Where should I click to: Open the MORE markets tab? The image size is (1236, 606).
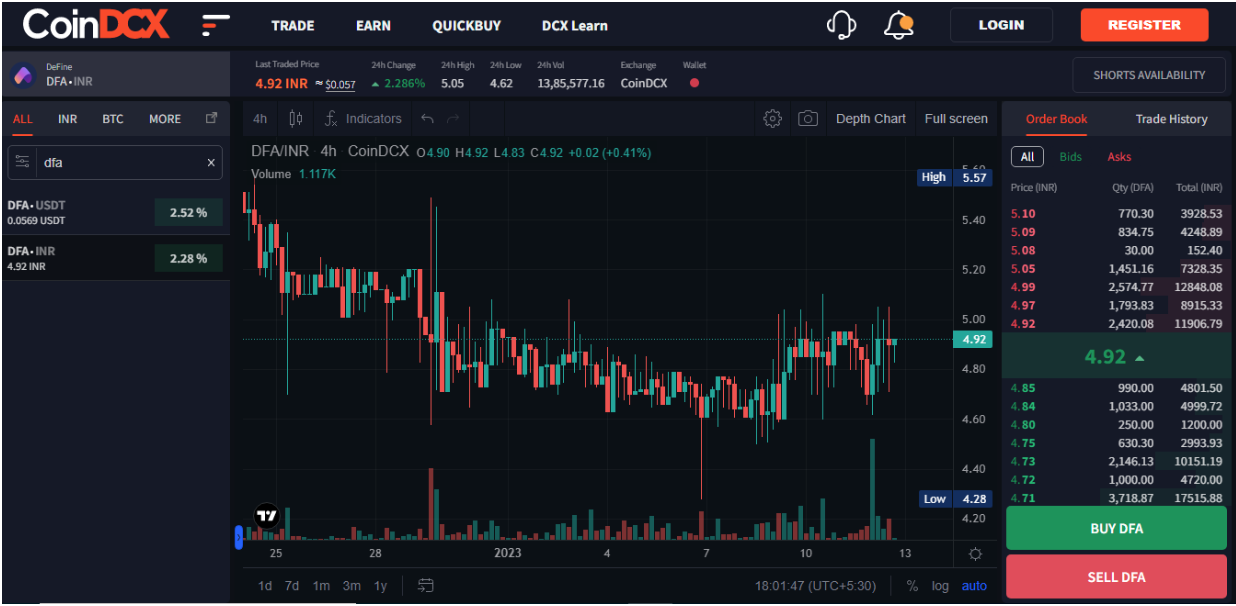click(165, 119)
